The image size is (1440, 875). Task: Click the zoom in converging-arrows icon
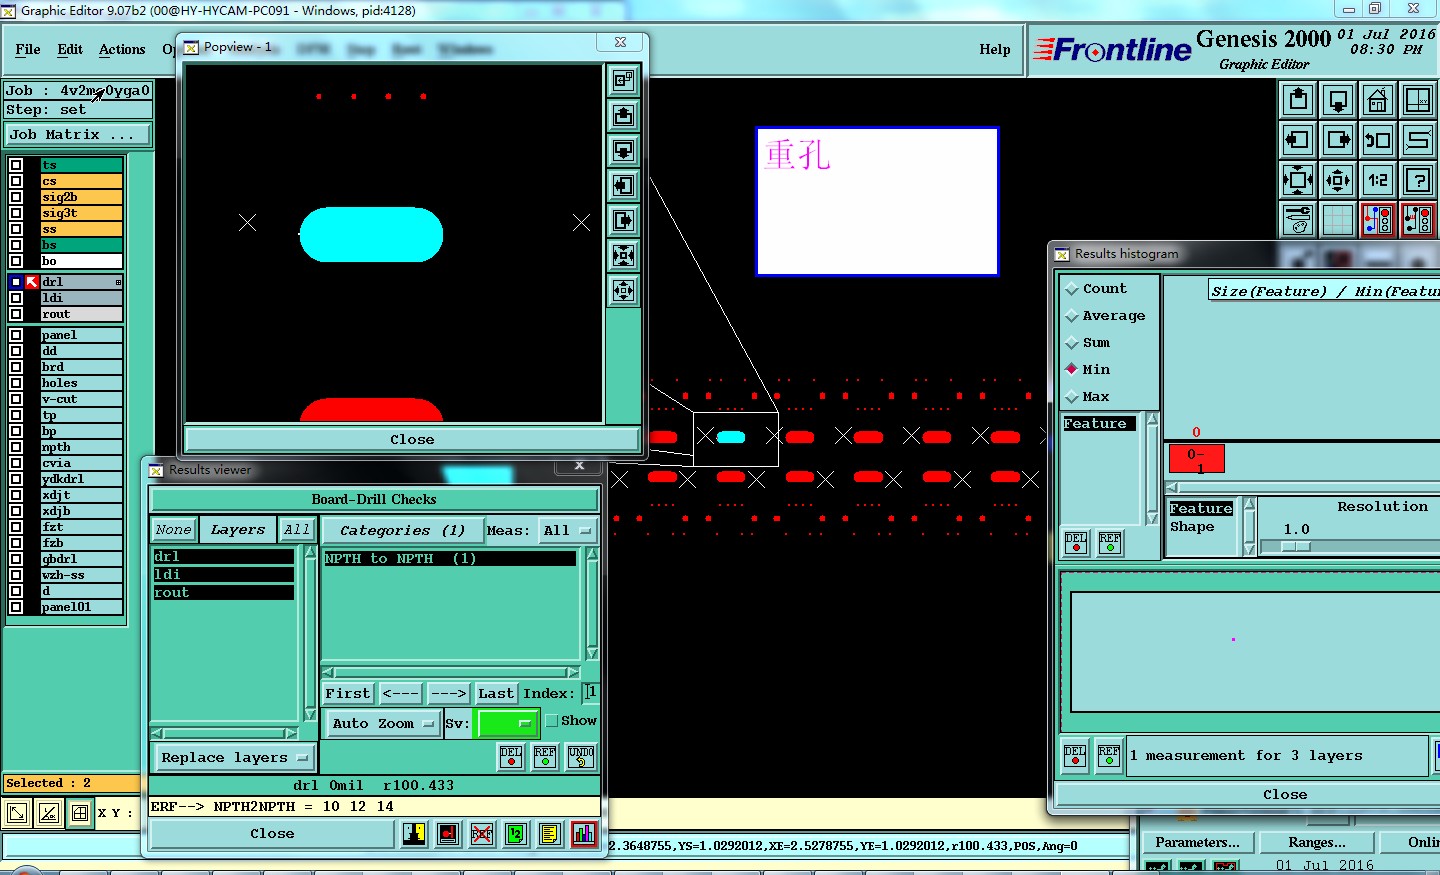tap(1298, 180)
